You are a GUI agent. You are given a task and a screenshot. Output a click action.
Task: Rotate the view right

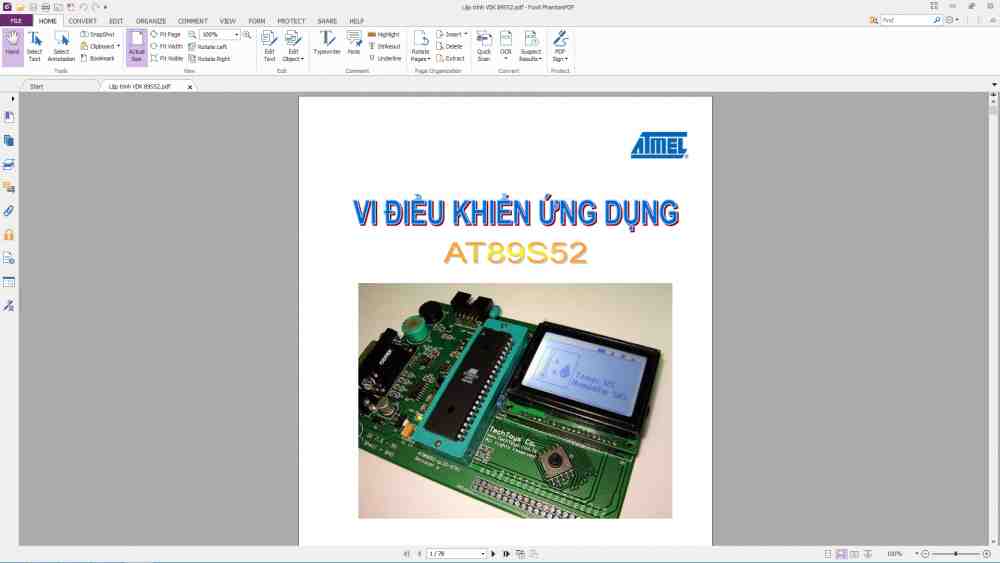click(x=210, y=59)
